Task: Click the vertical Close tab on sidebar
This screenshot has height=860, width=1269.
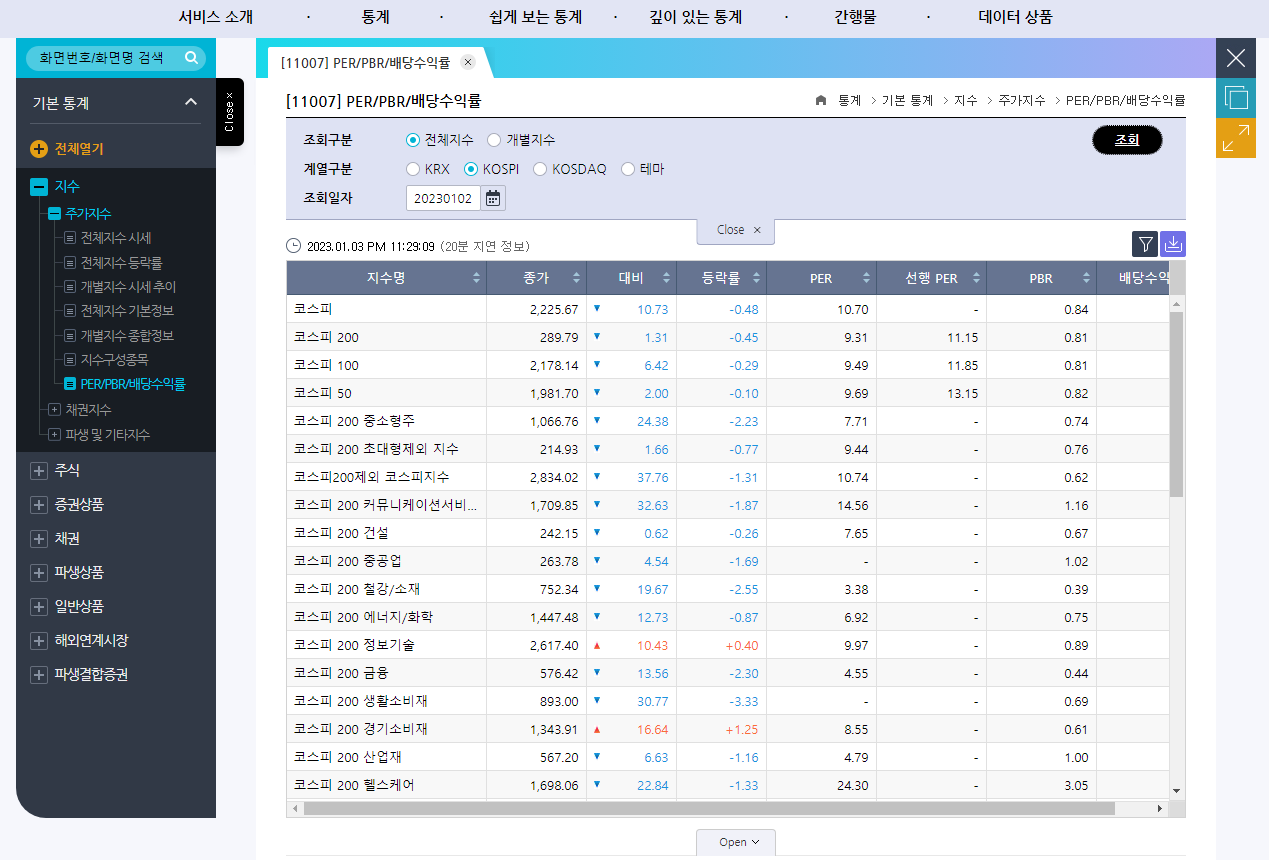Action: [230, 112]
